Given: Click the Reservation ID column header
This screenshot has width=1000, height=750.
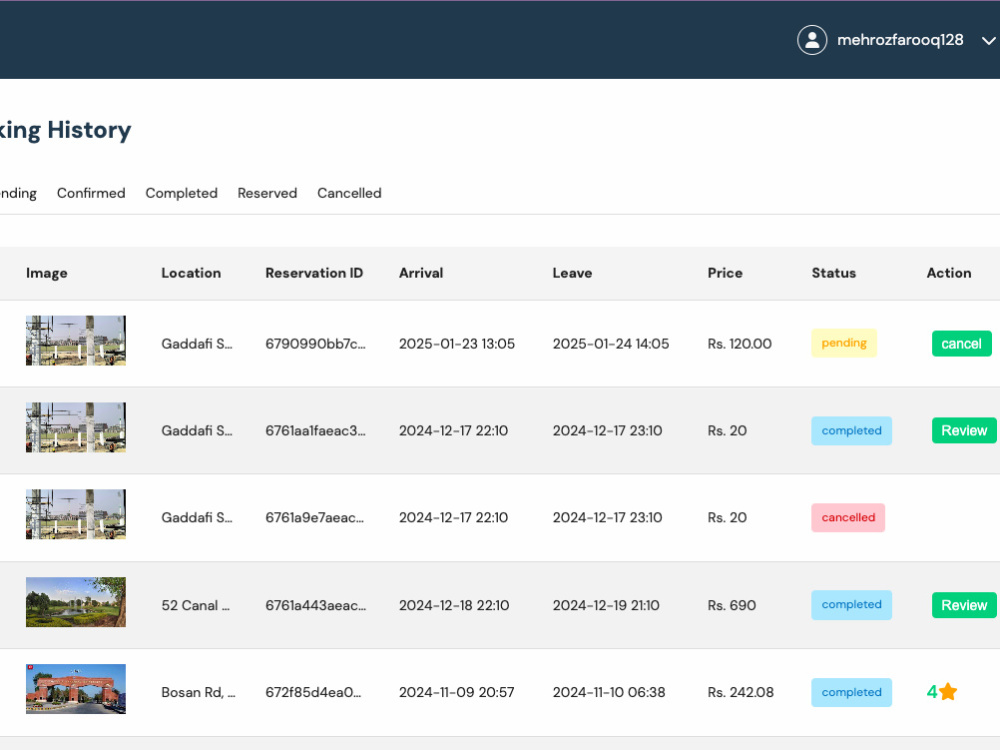Looking at the screenshot, I should pyautogui.click(x=314, y=273).
